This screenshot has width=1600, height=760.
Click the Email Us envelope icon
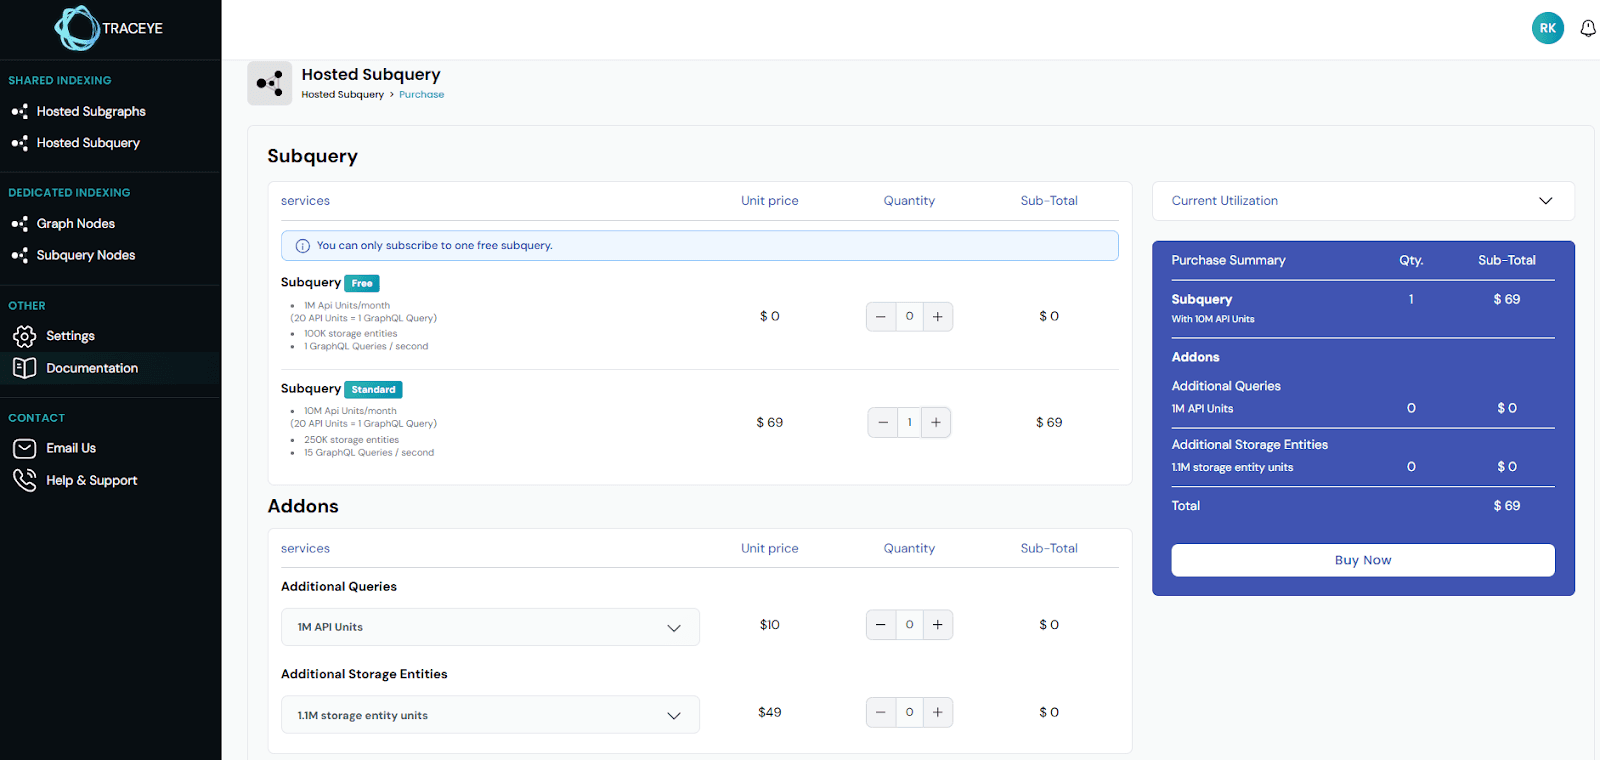pyautogui.click(x=24, y=448)
